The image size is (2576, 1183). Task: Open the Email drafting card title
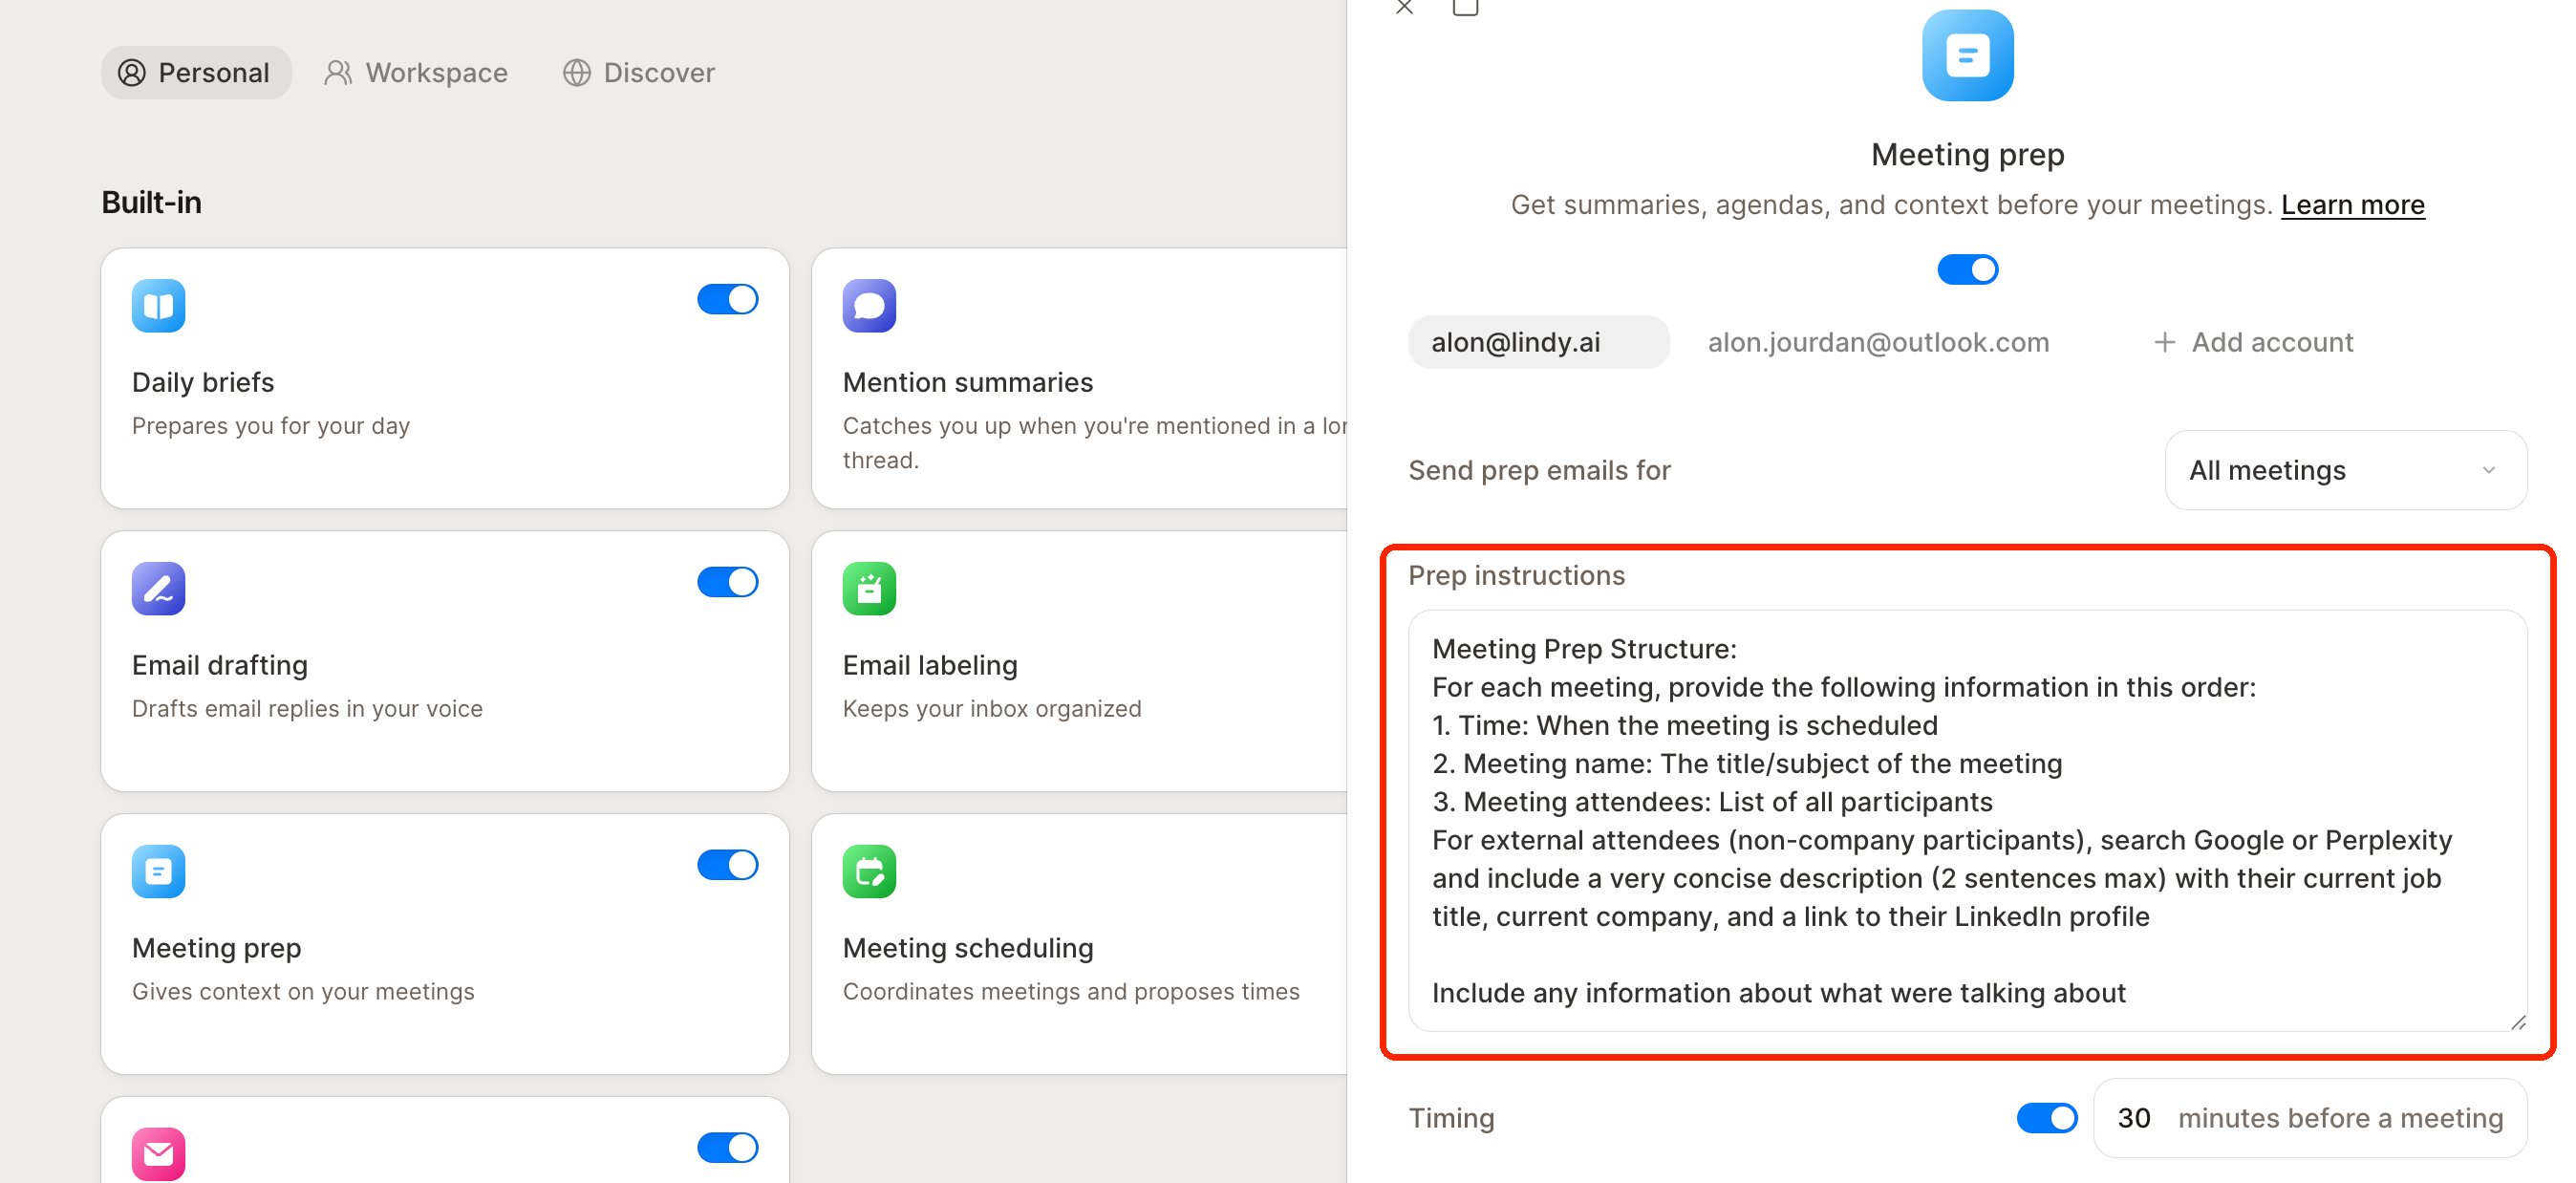[x=220, y=665]
